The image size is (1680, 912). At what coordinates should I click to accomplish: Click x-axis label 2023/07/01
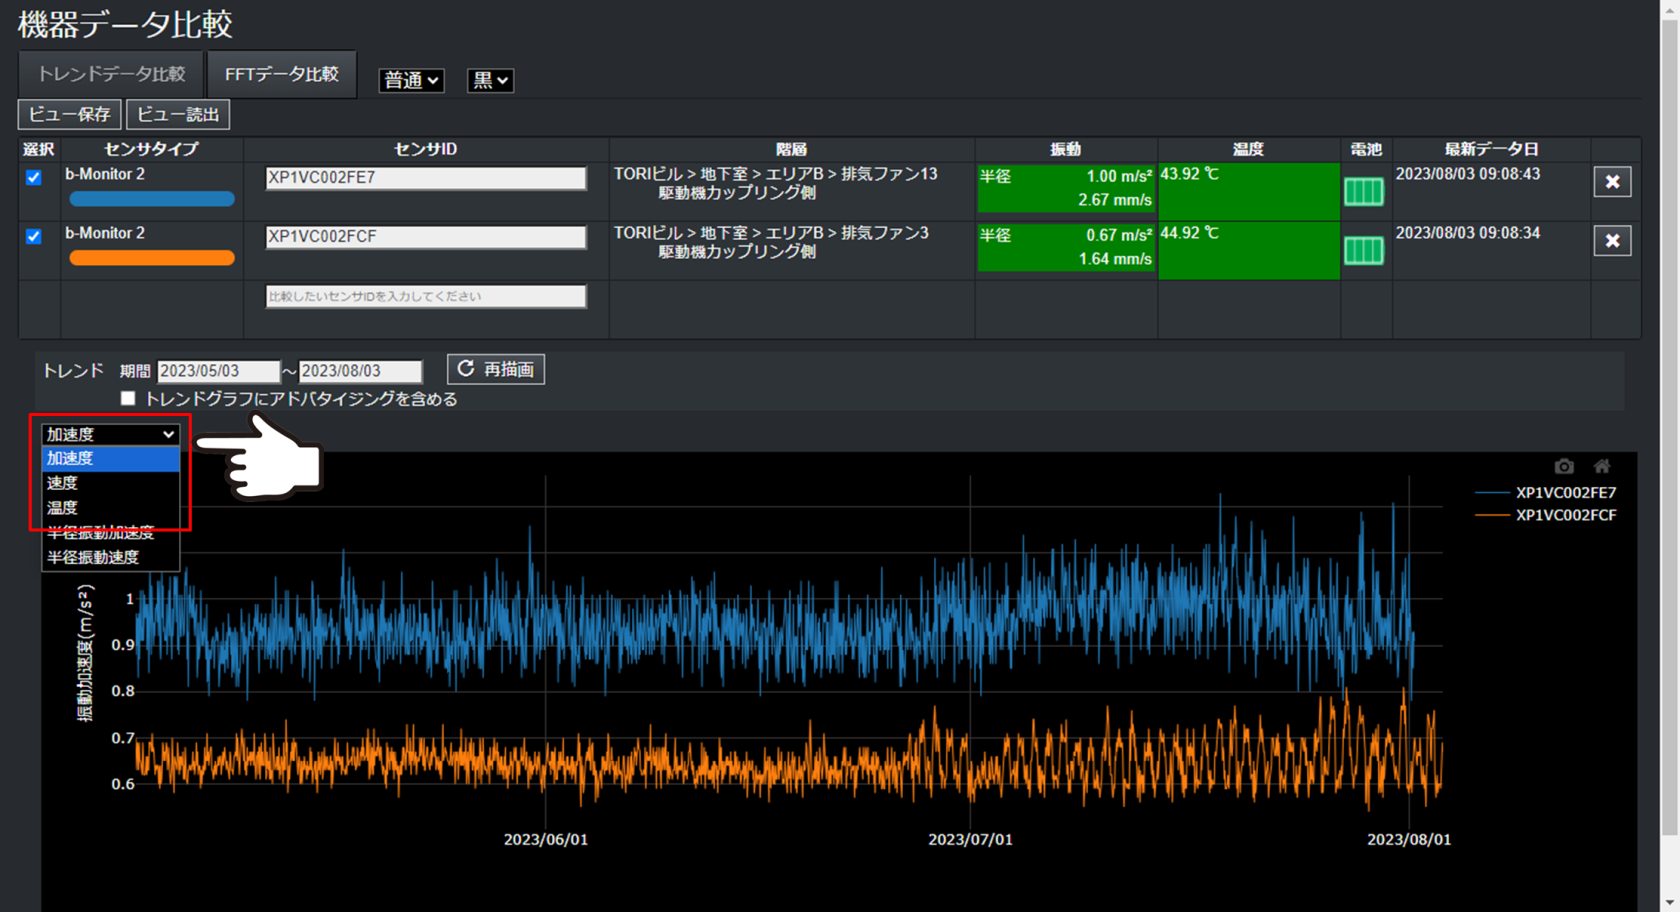coord(970,839)
